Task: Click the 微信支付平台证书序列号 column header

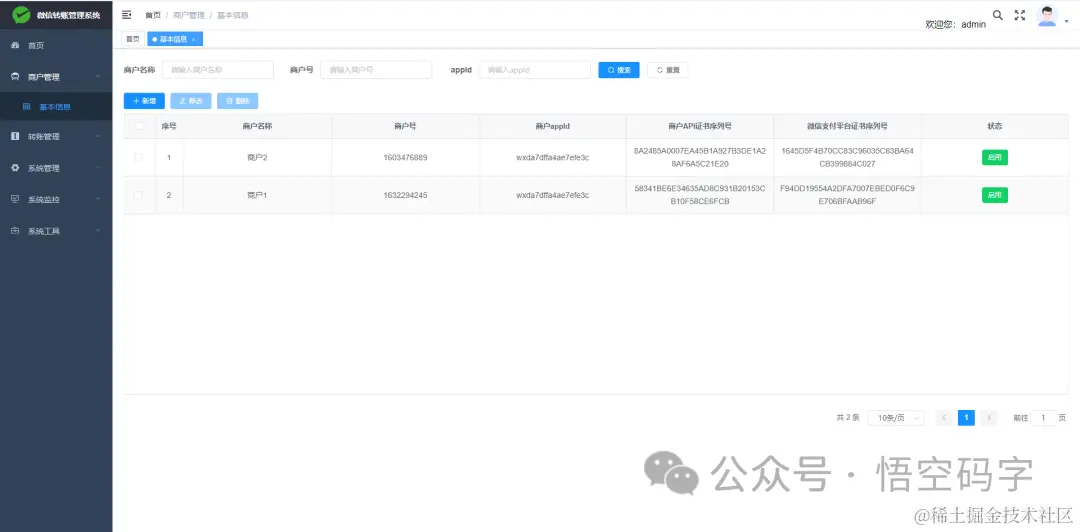Action: point(847,126)
